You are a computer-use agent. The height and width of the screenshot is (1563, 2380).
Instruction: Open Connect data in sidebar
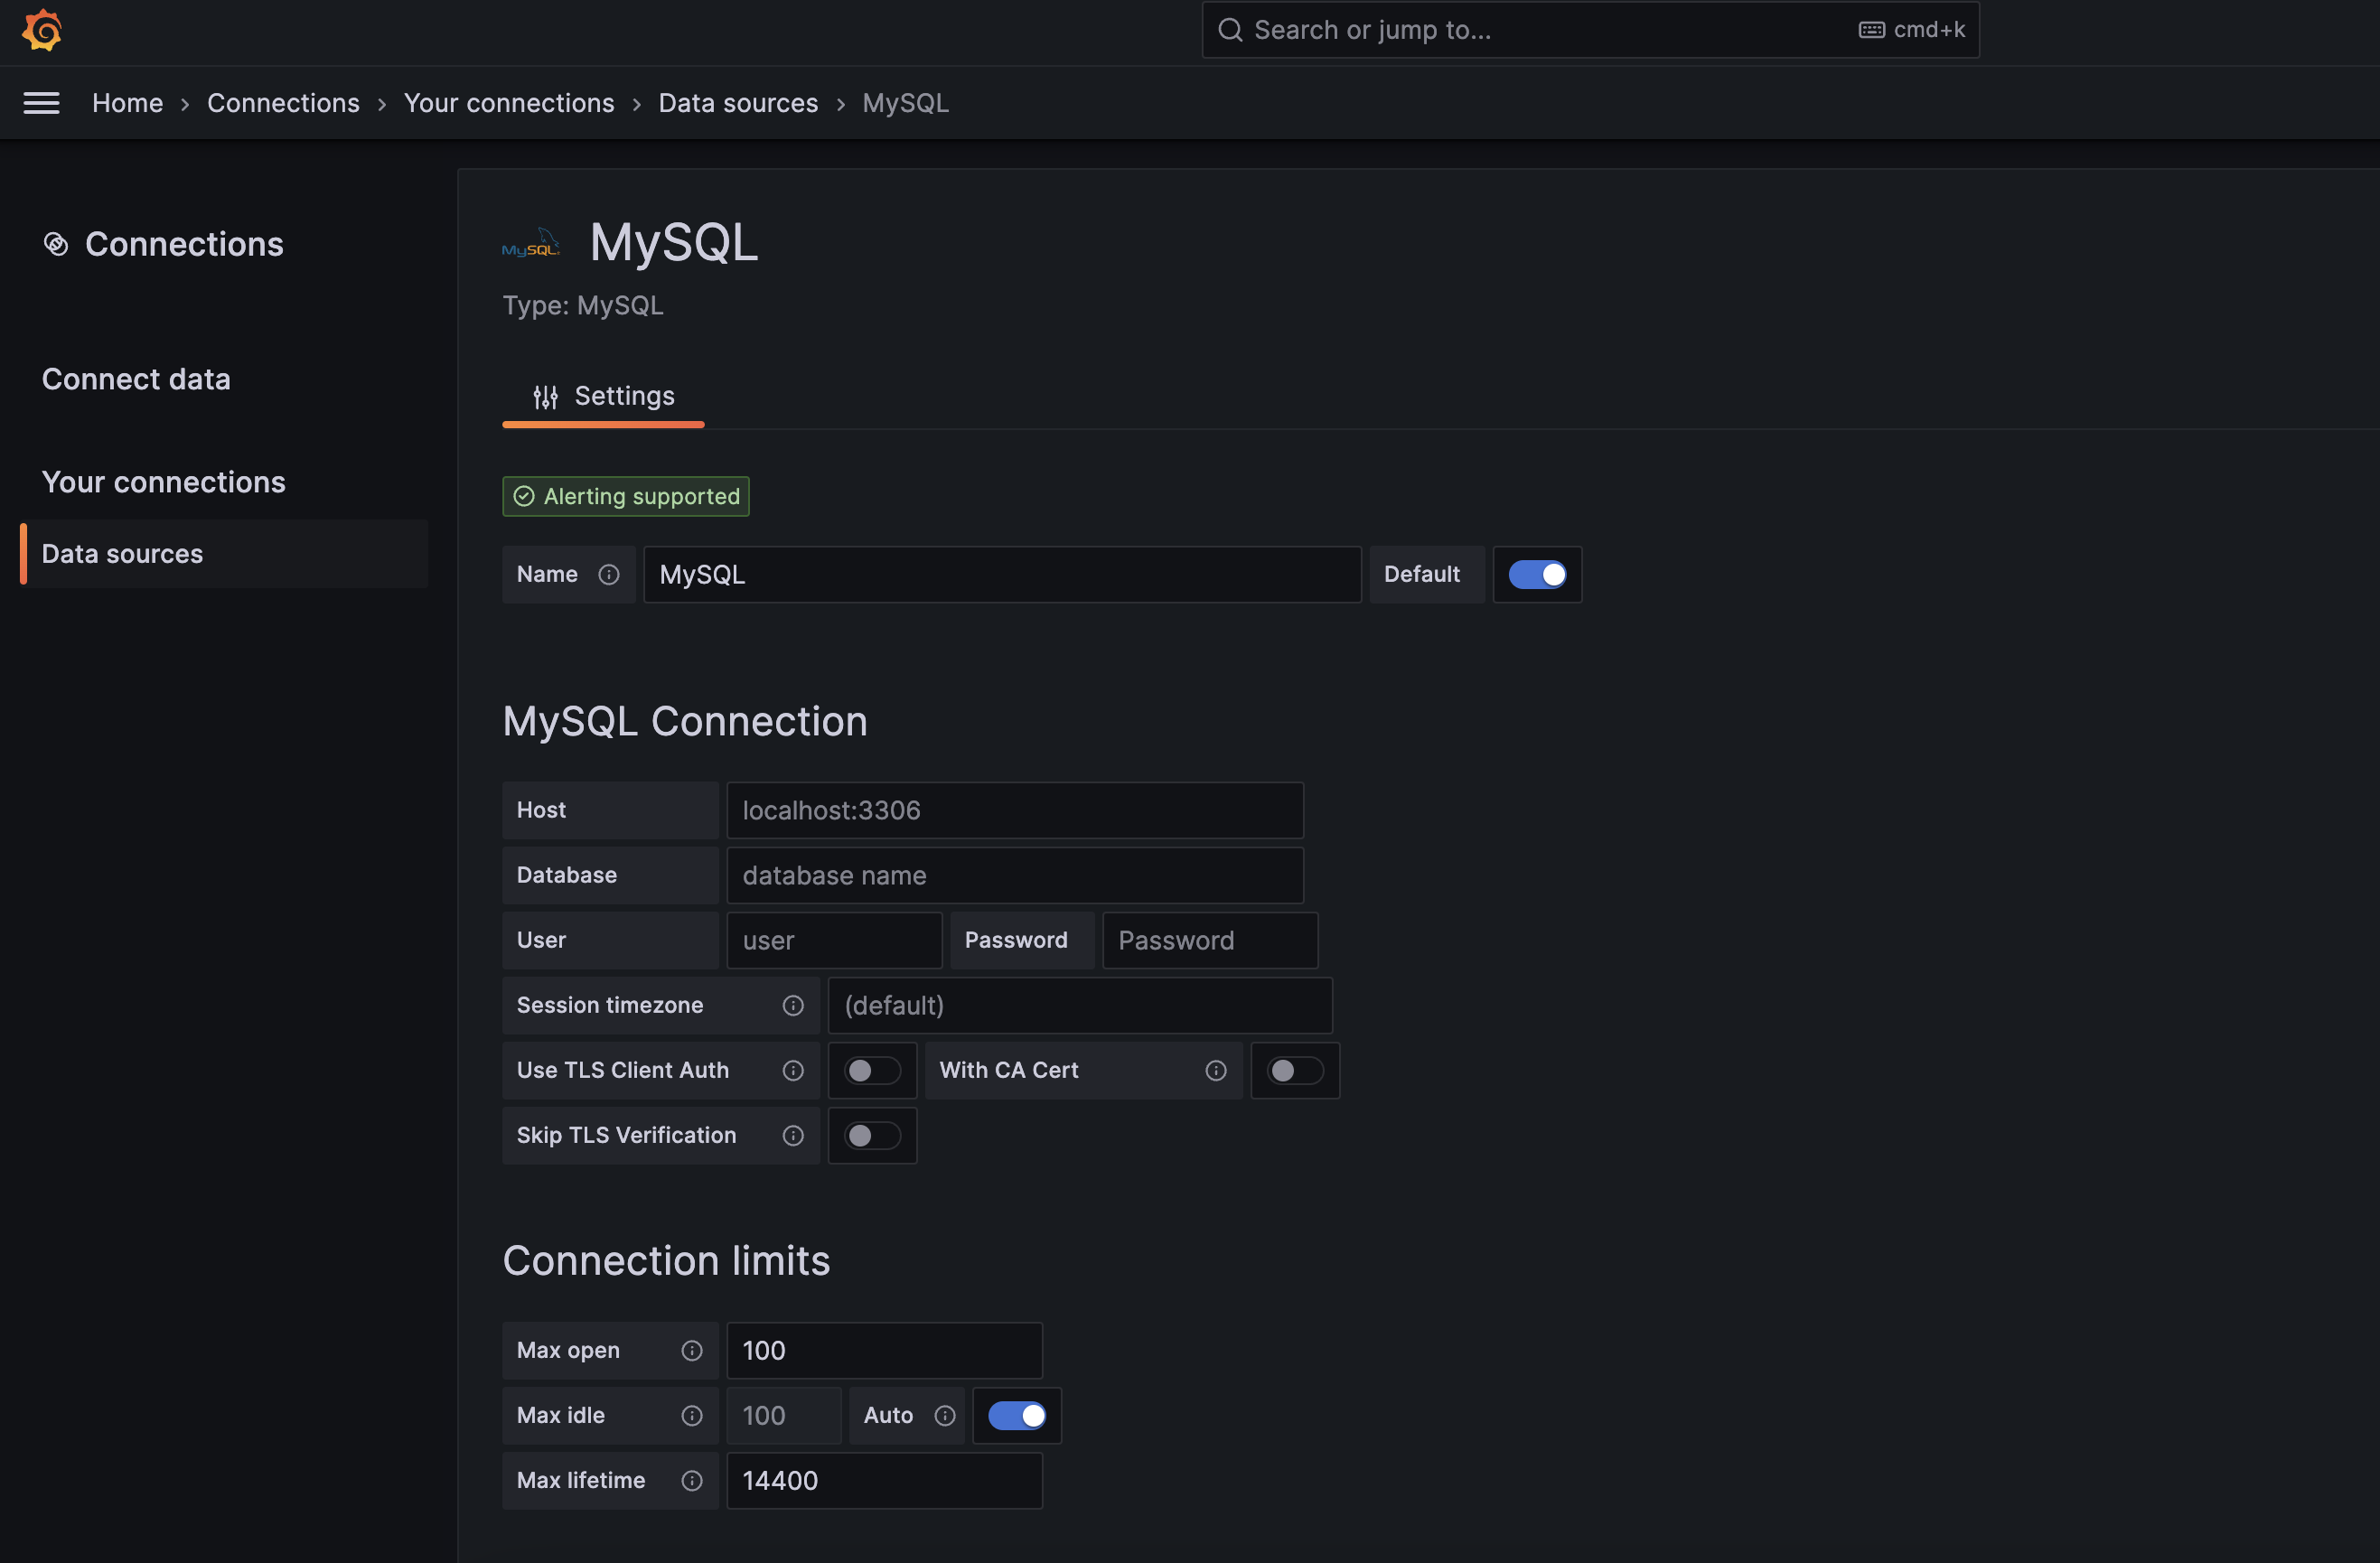pos(136,379)
